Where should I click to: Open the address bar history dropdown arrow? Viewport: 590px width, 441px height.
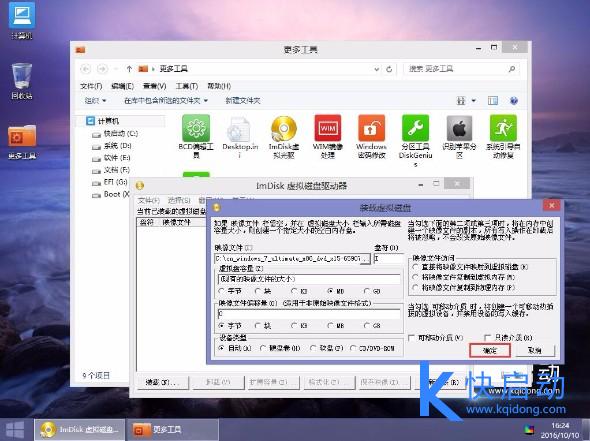pos(376,69)
